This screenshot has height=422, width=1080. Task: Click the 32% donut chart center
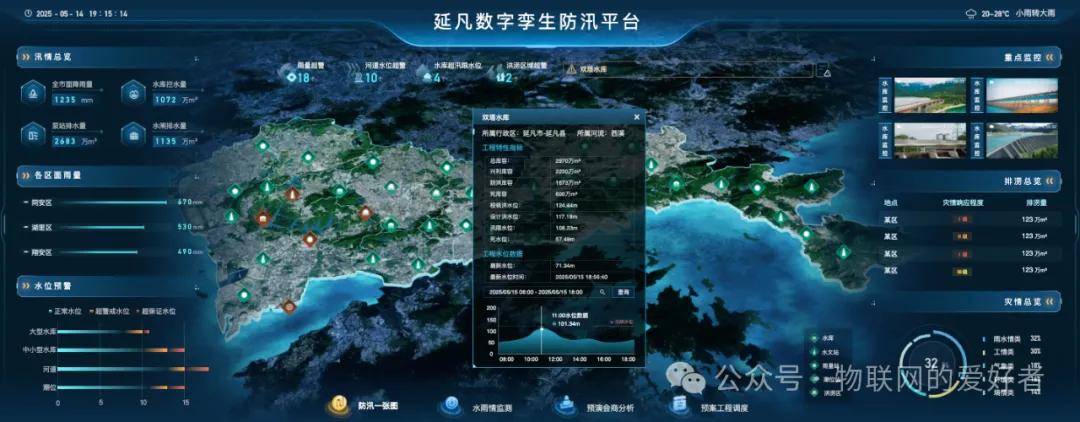point(931,362)
